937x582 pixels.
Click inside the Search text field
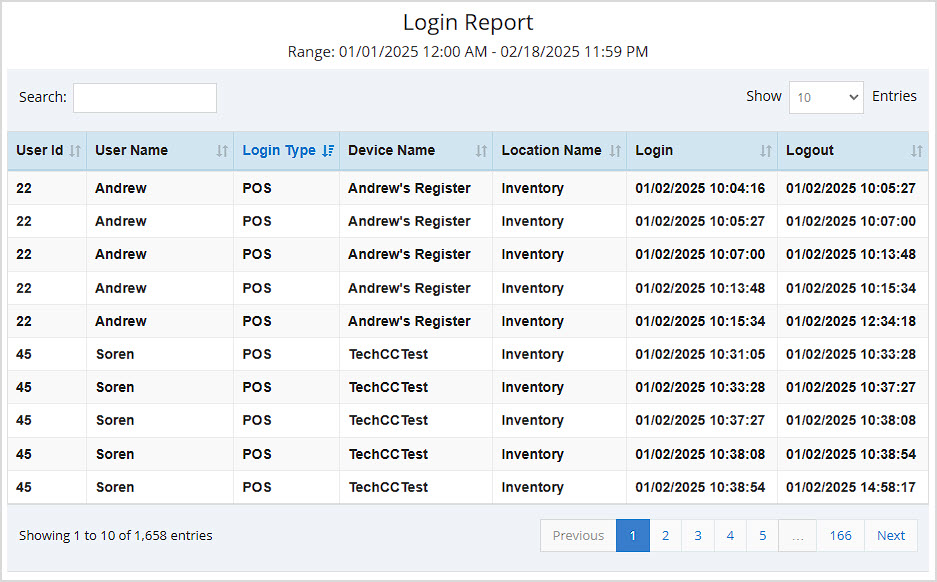point(145,98)
